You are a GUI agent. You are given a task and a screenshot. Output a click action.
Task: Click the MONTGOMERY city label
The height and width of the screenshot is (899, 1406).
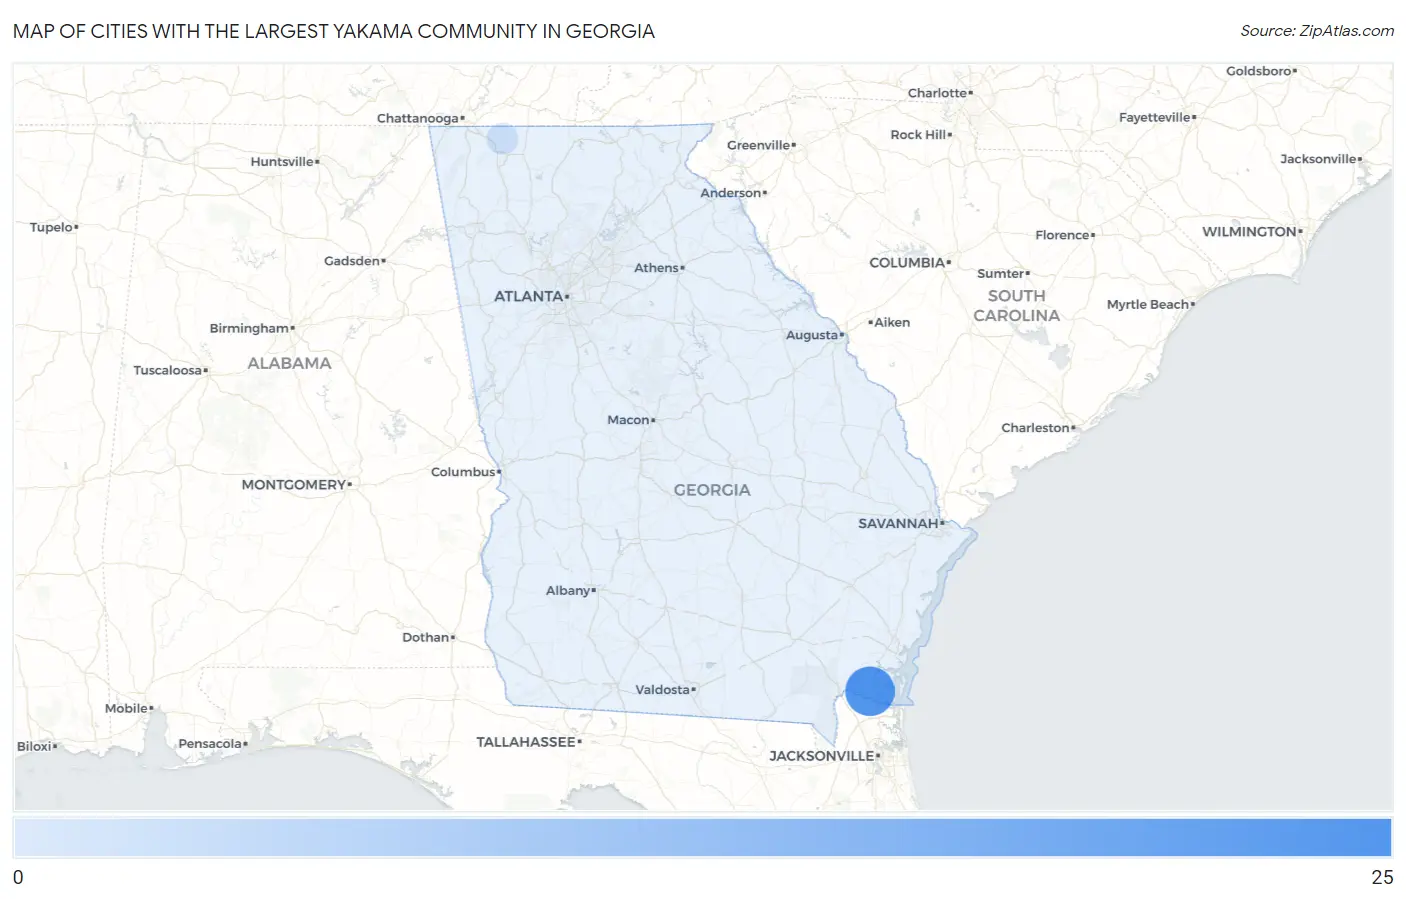[294, 485]
